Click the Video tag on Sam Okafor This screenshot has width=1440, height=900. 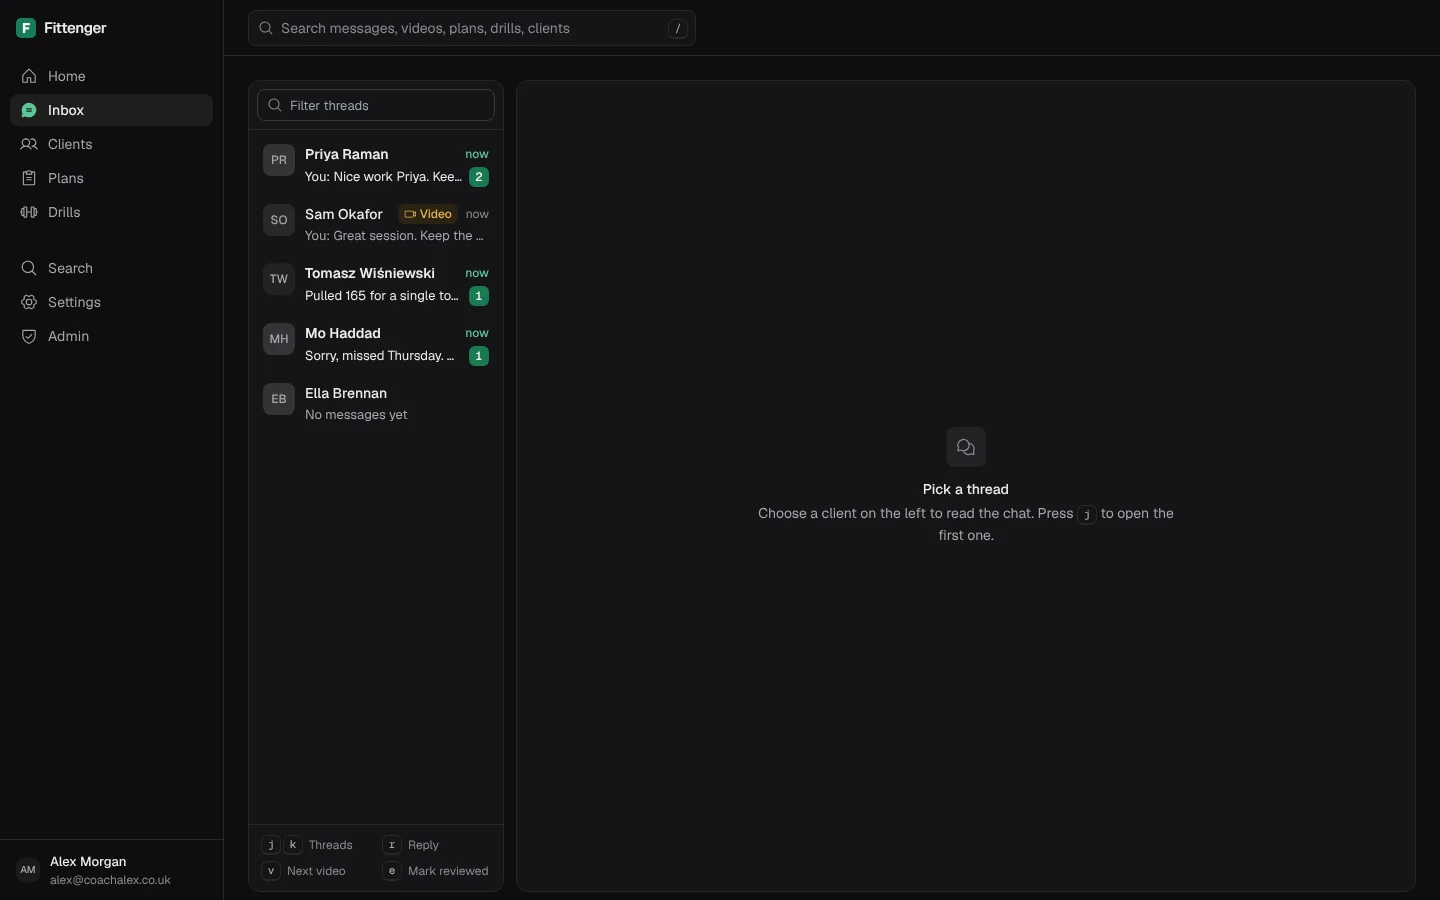(x=428, y=214)
